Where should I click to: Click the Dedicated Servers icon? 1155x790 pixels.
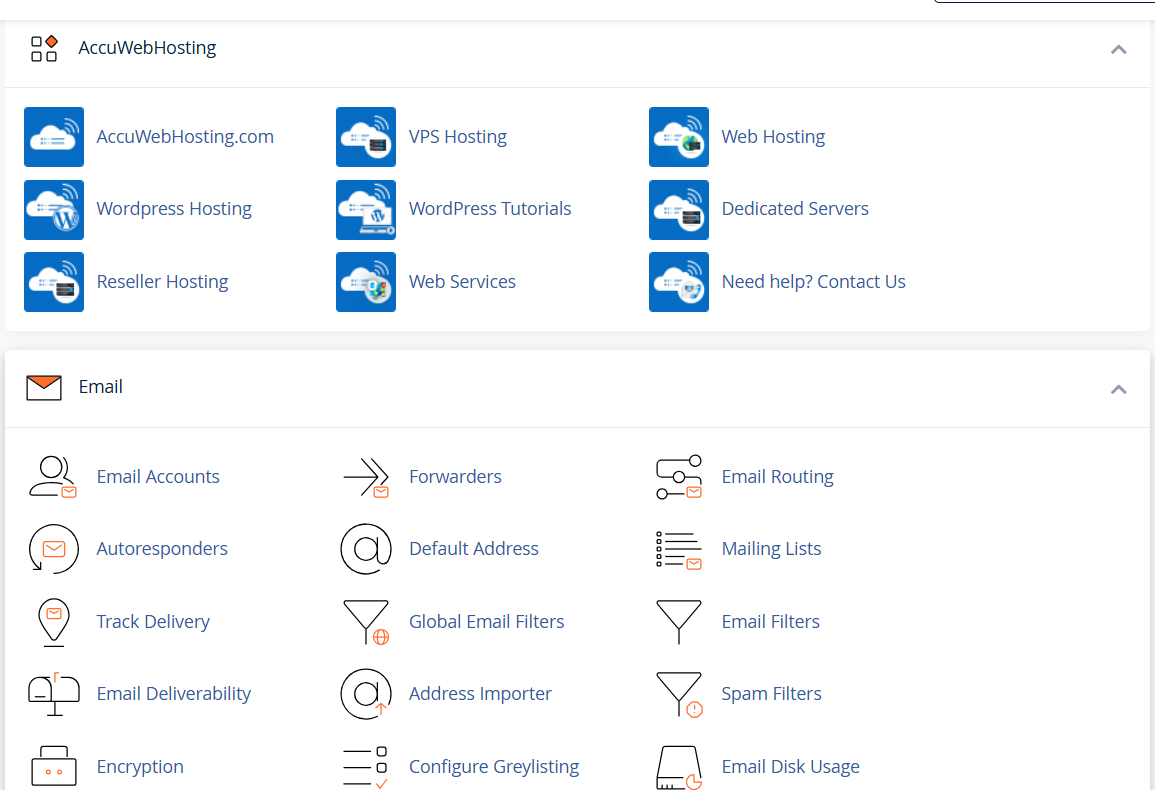[679, 210]
